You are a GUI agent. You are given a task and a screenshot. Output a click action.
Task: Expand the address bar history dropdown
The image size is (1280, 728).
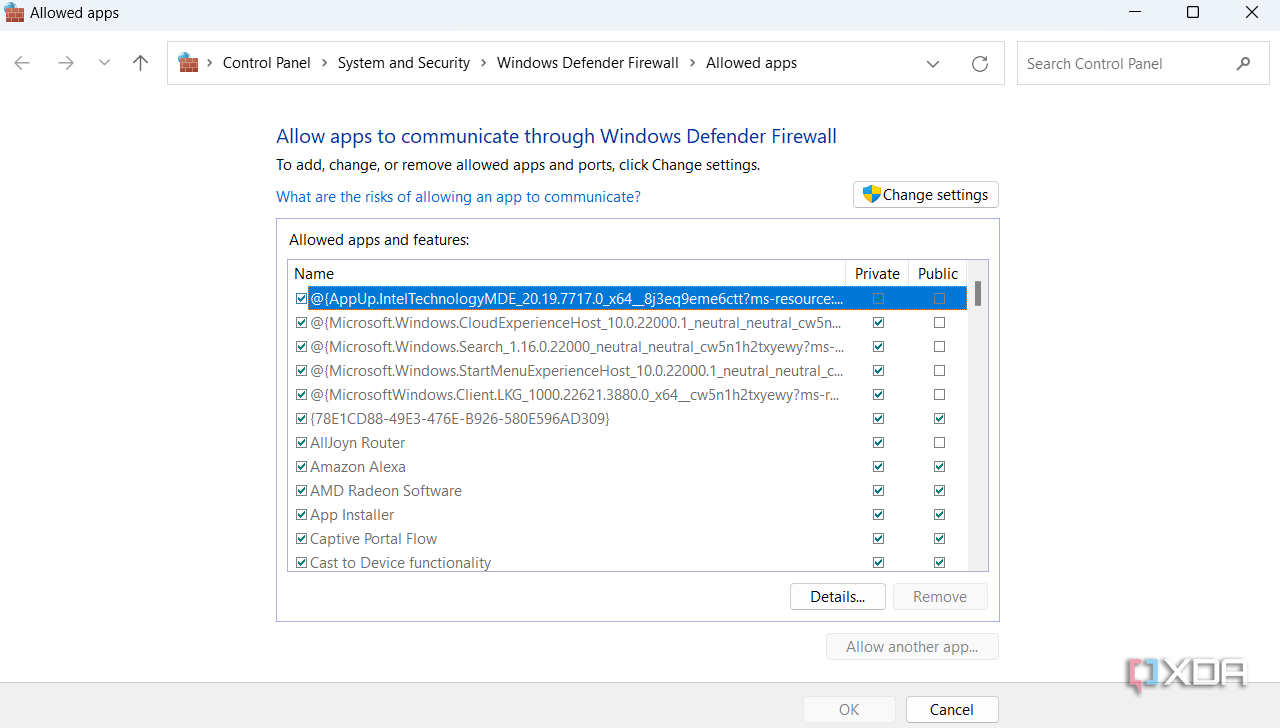tap(933, 63)
